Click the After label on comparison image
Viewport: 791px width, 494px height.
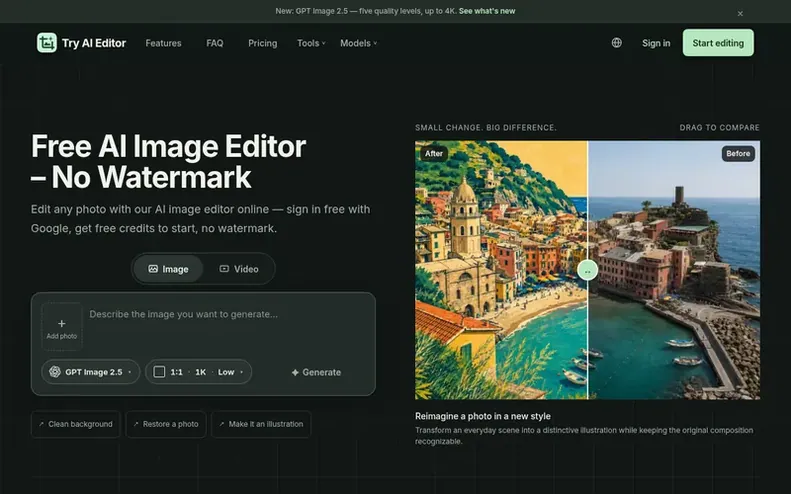434,153
